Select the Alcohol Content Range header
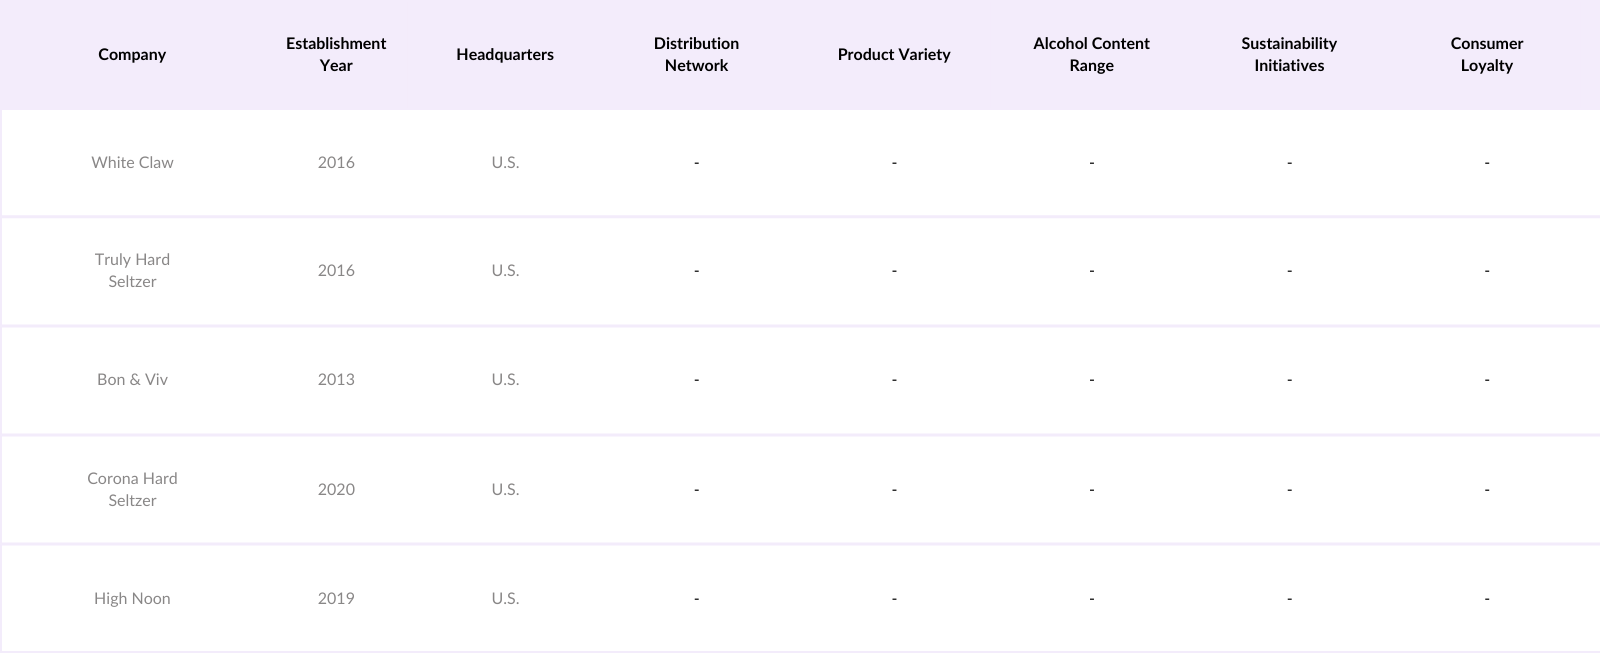This screenshot has width=1600, height=653. click(1091, 54)
